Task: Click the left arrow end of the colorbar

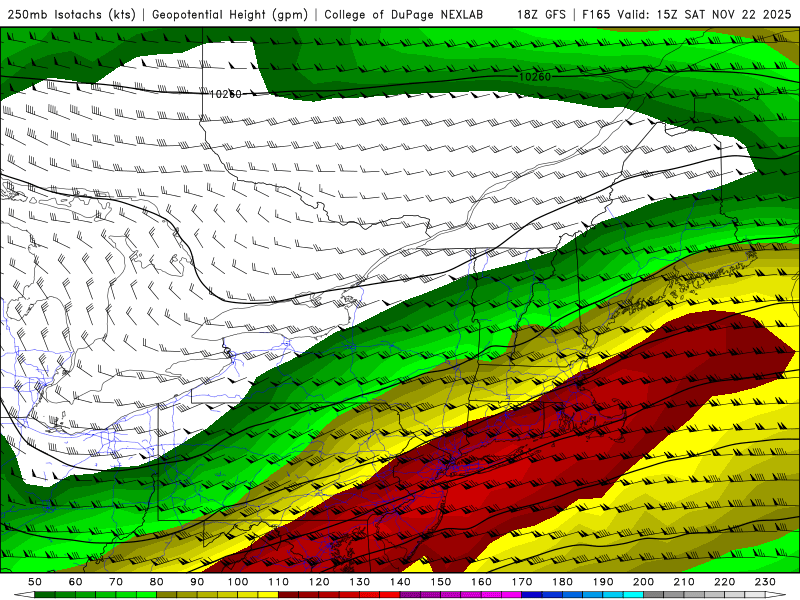Action: pyautogui.click(x=24, y=594)
